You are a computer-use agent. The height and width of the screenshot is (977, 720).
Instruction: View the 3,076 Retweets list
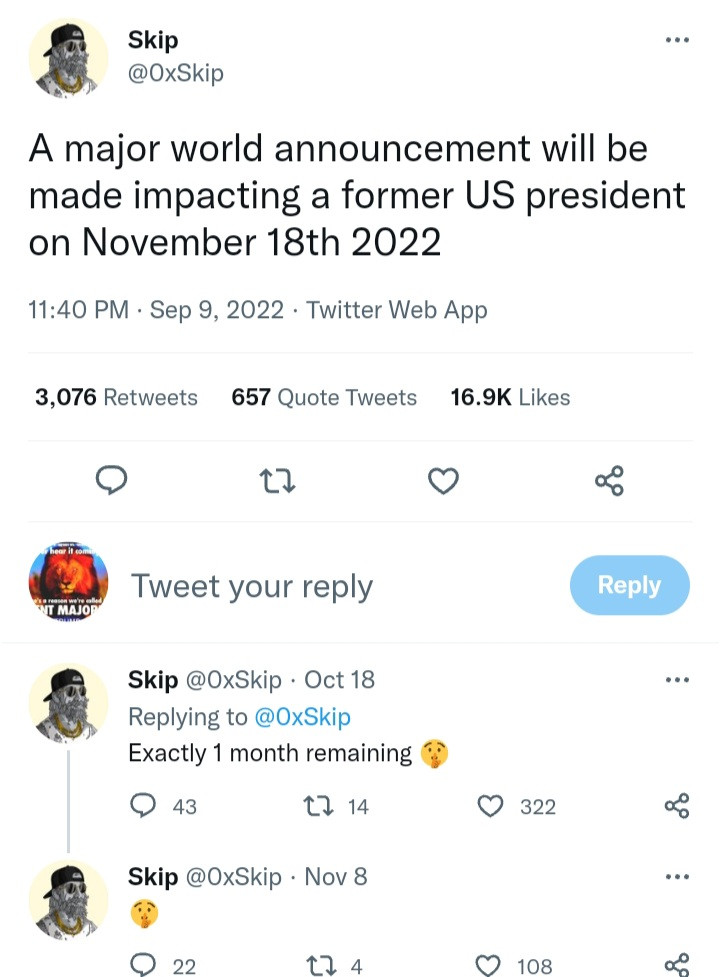(x=116, y=397)
